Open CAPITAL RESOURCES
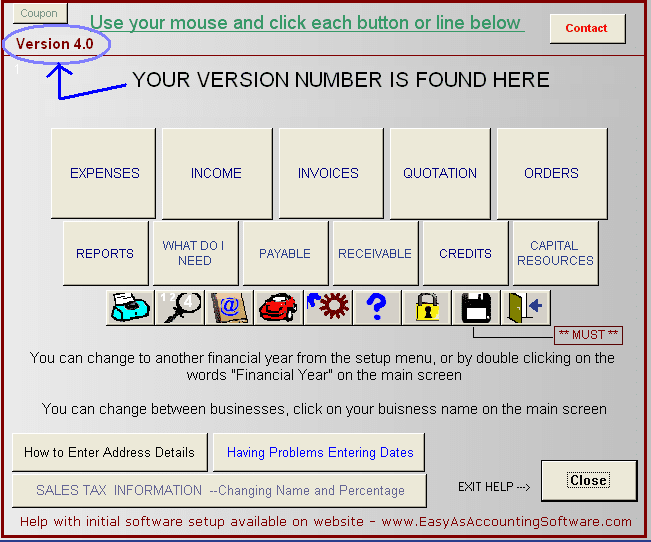This screenshot has height=542, width=651. click(x=555, y=253)
